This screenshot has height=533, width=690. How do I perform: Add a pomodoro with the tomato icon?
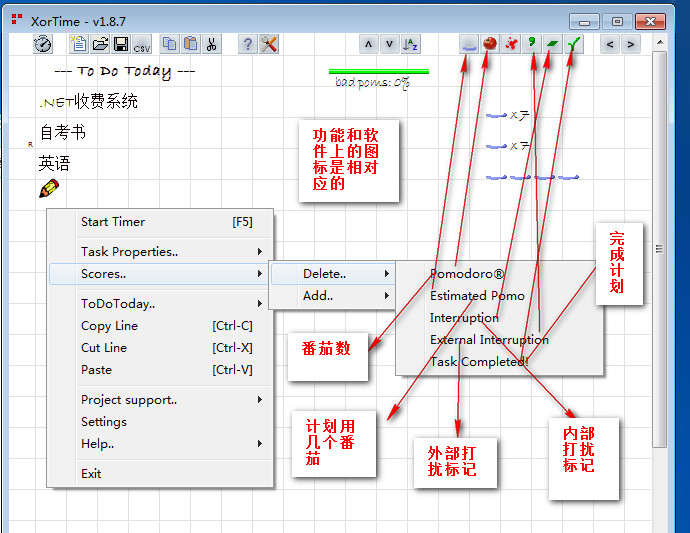490,44
